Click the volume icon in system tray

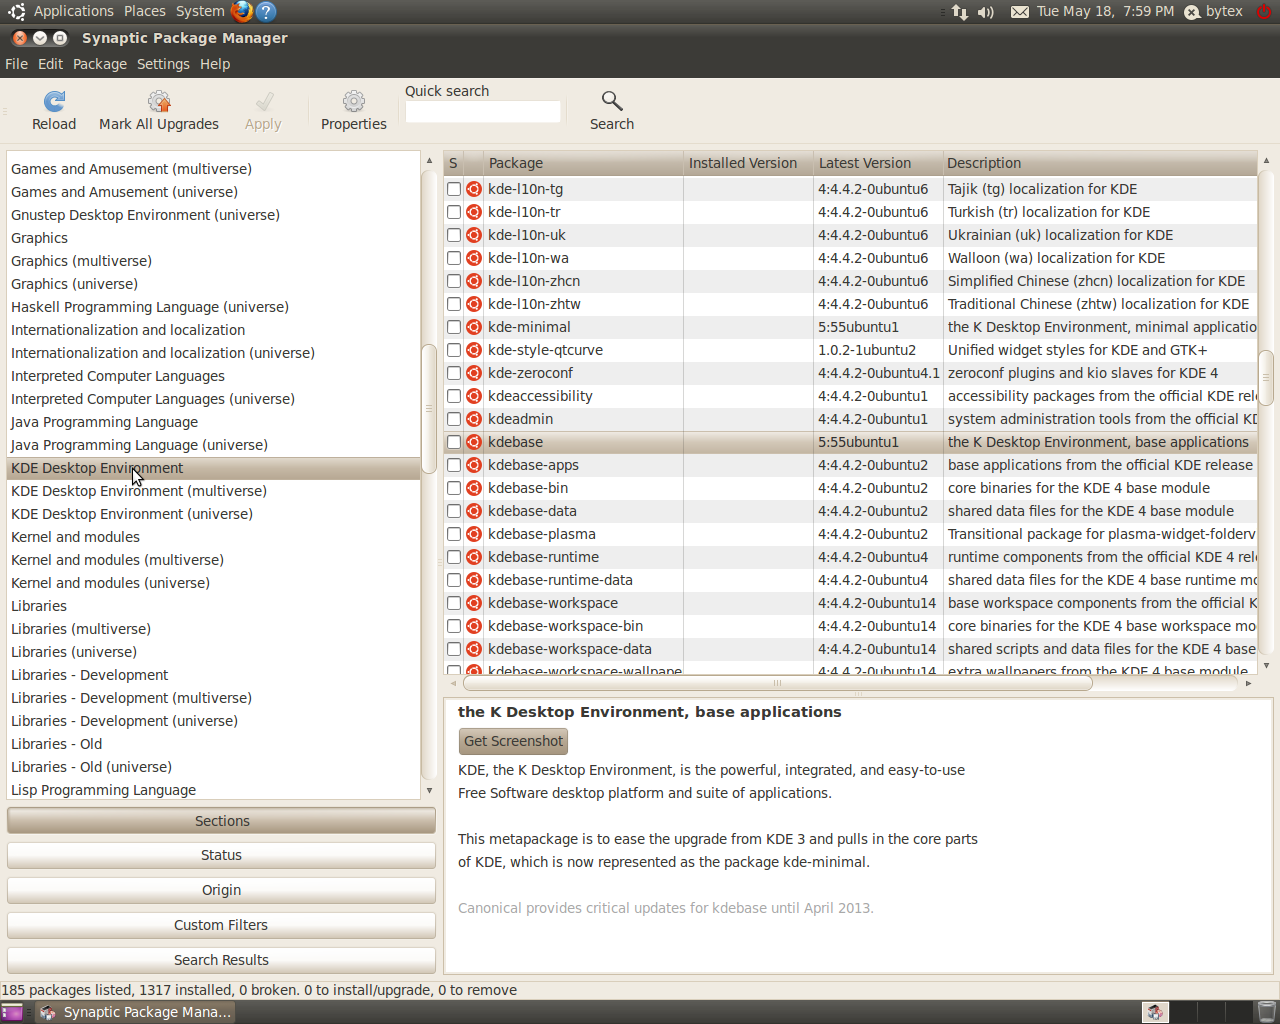click(x=986, y=12)
